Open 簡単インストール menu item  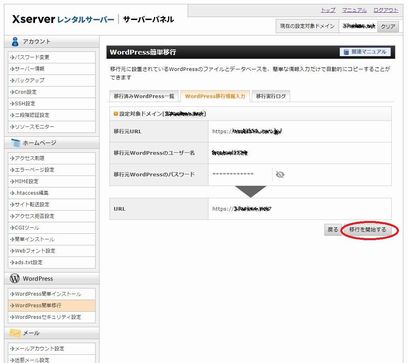52,239
